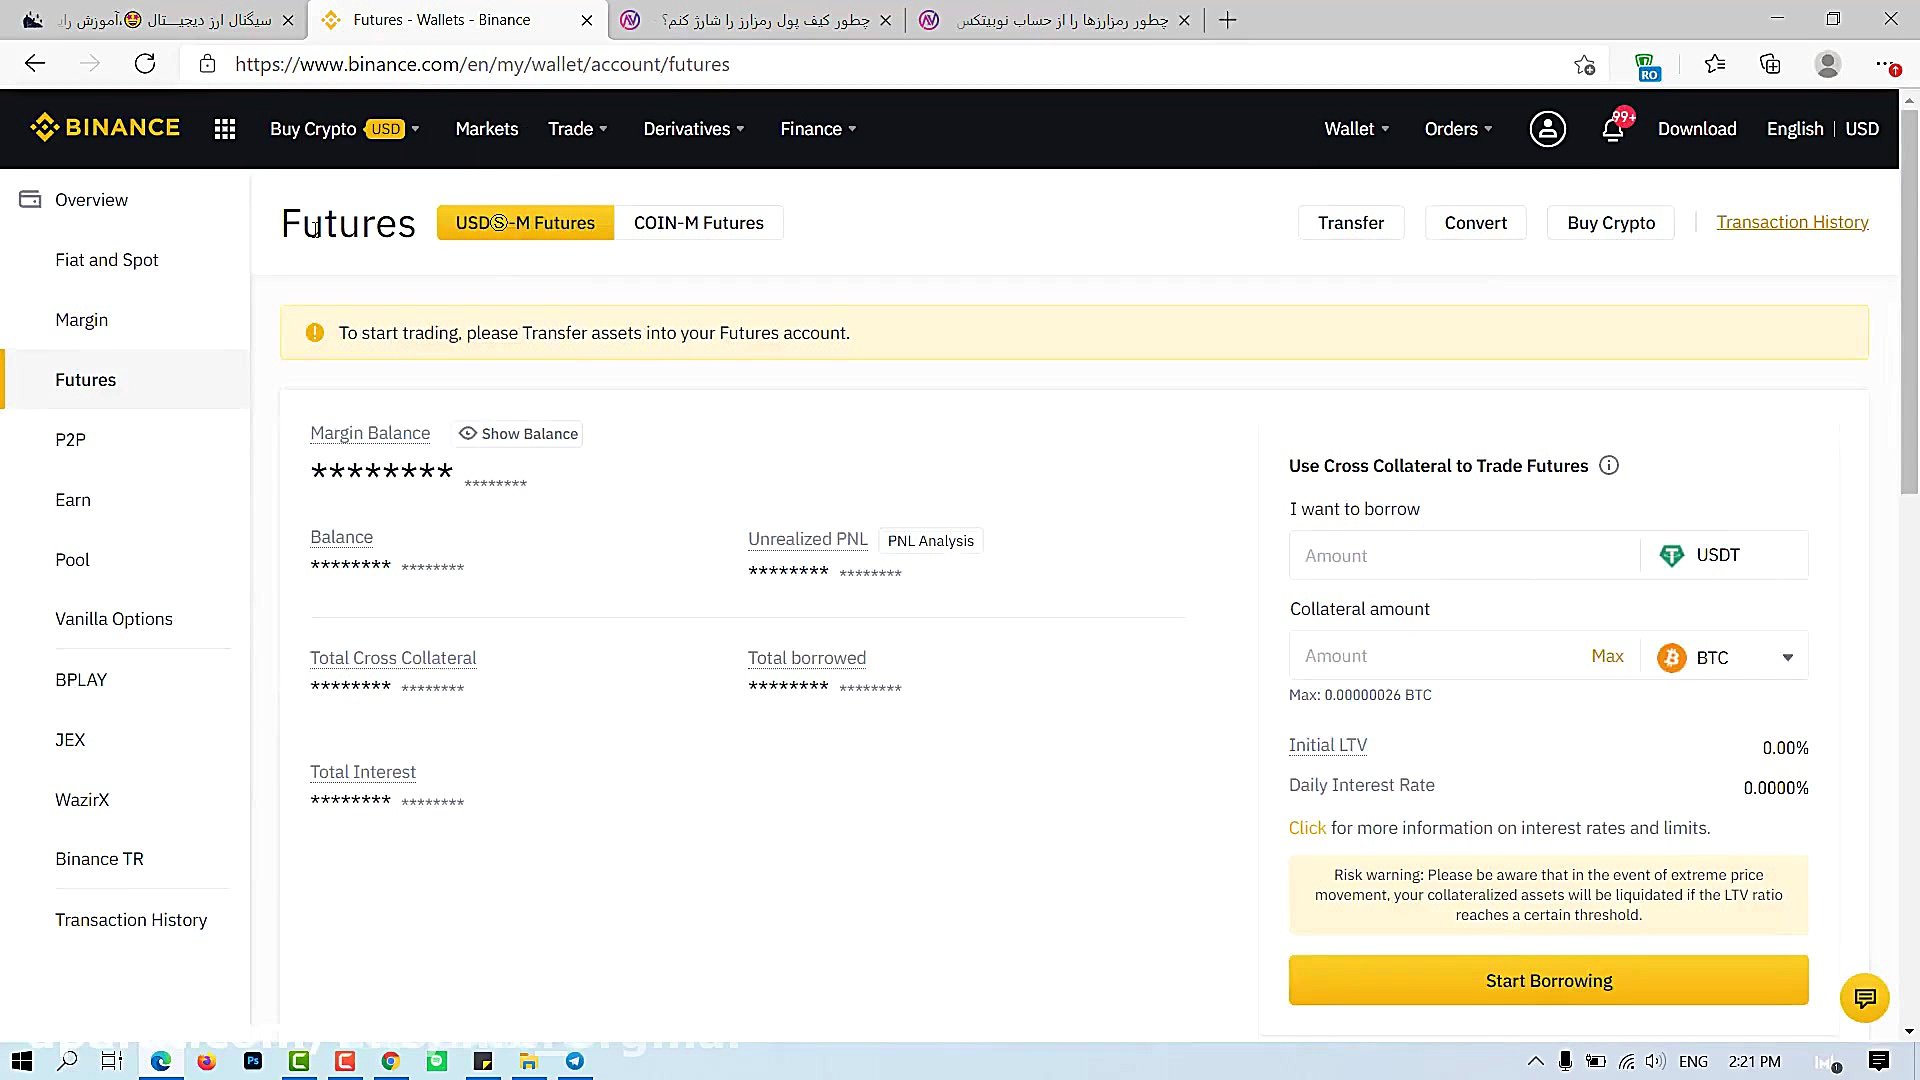Show hidden system tray icons
The width and height of the screenshot is (1920, 1080).
(x=1535, y=1061)
